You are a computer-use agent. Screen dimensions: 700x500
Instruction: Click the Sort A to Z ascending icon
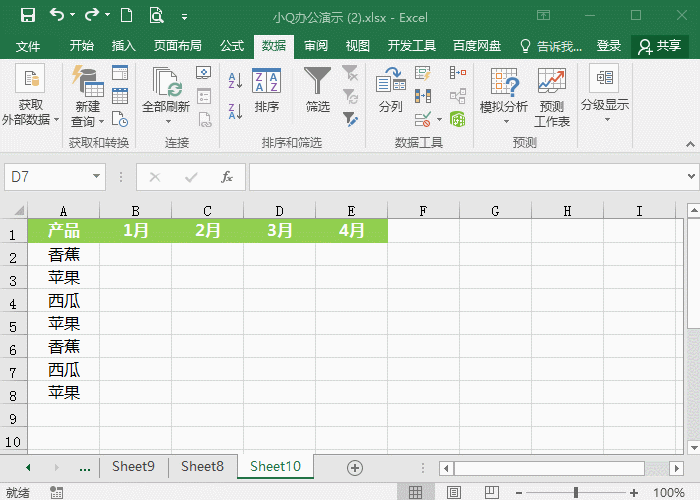tap(235, 82)
